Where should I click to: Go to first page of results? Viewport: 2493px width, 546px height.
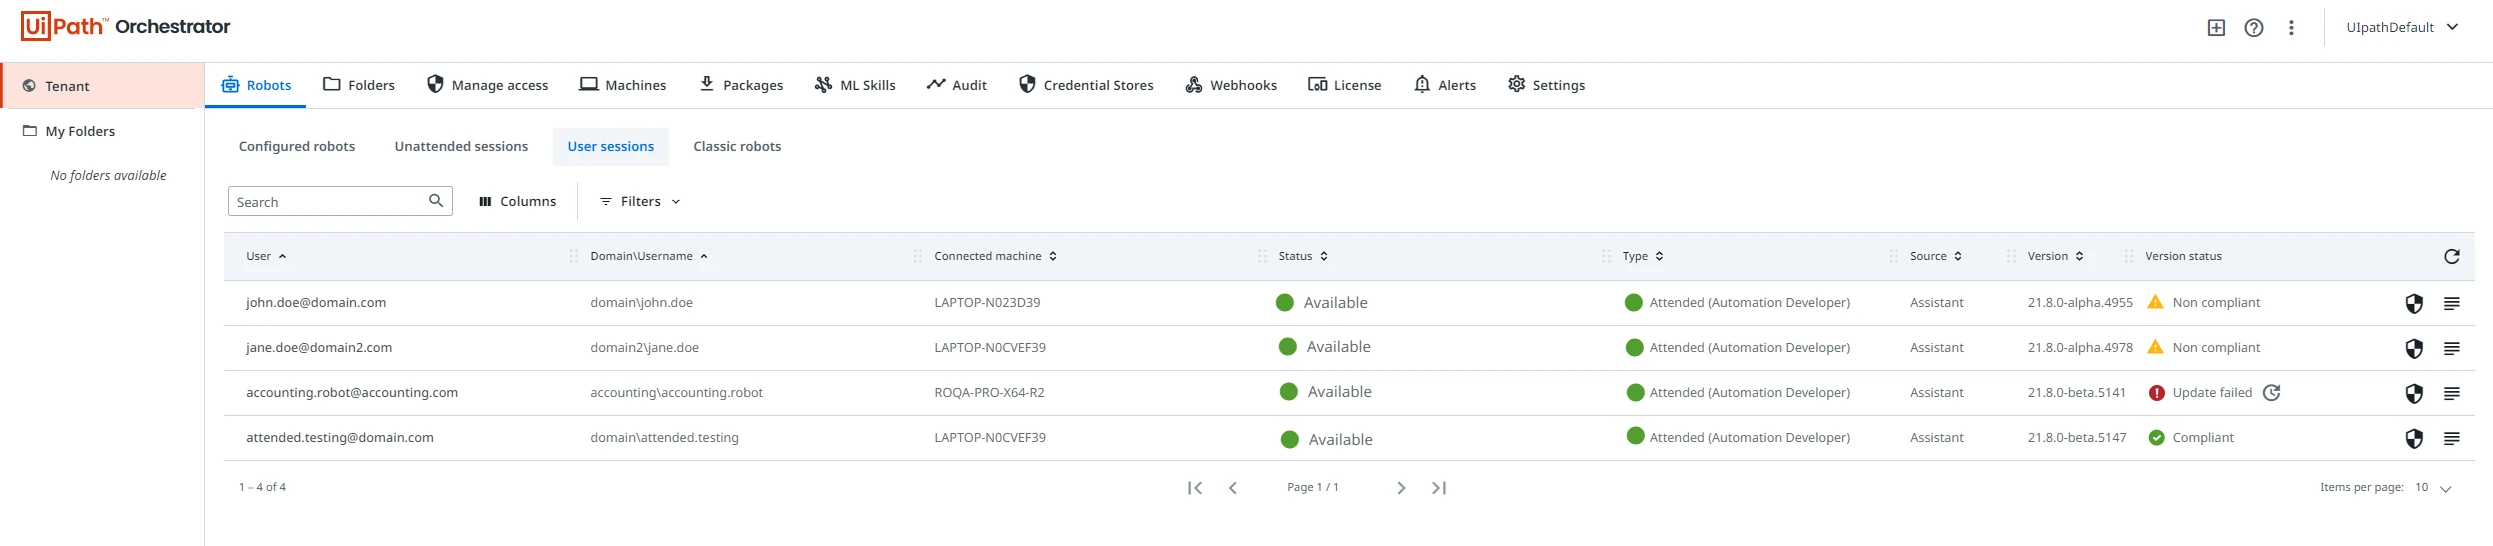1194,488
